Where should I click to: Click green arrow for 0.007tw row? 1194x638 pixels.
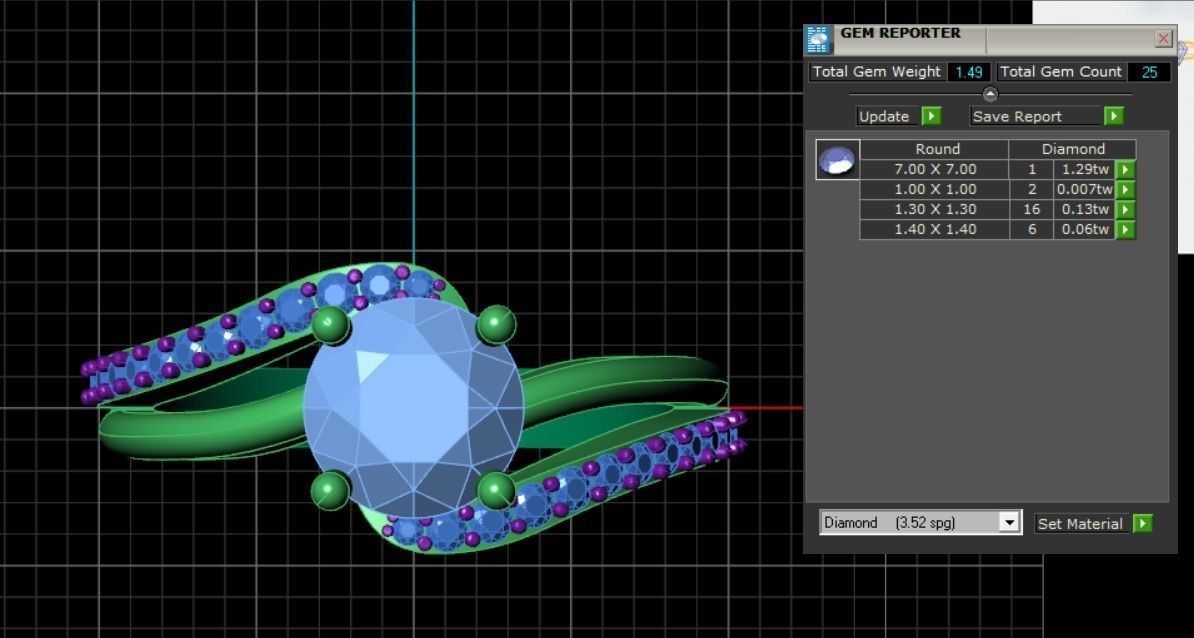pyautogui.click(x=1125, y=189)
